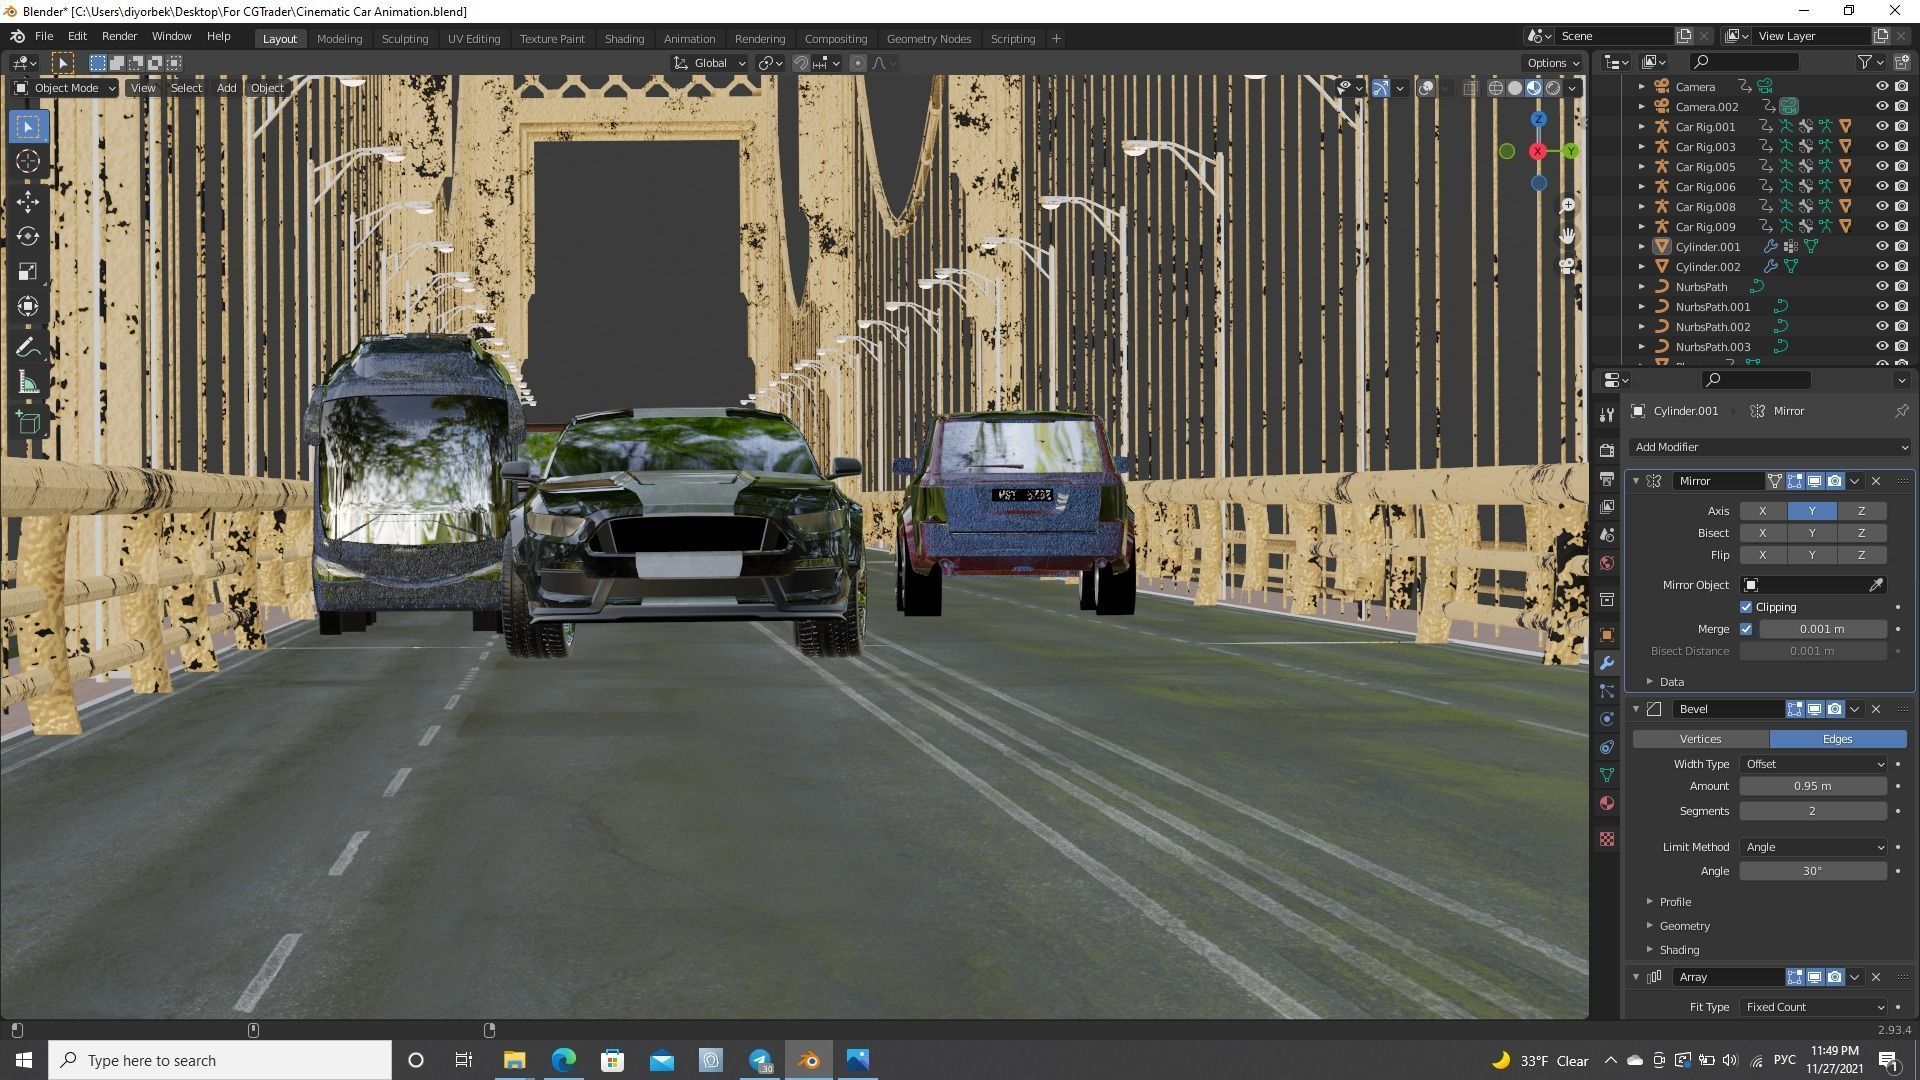The height and width of the screenshot is (1080, 1920).
Task: Open the Object properties tab
Action: (1607, 635)
